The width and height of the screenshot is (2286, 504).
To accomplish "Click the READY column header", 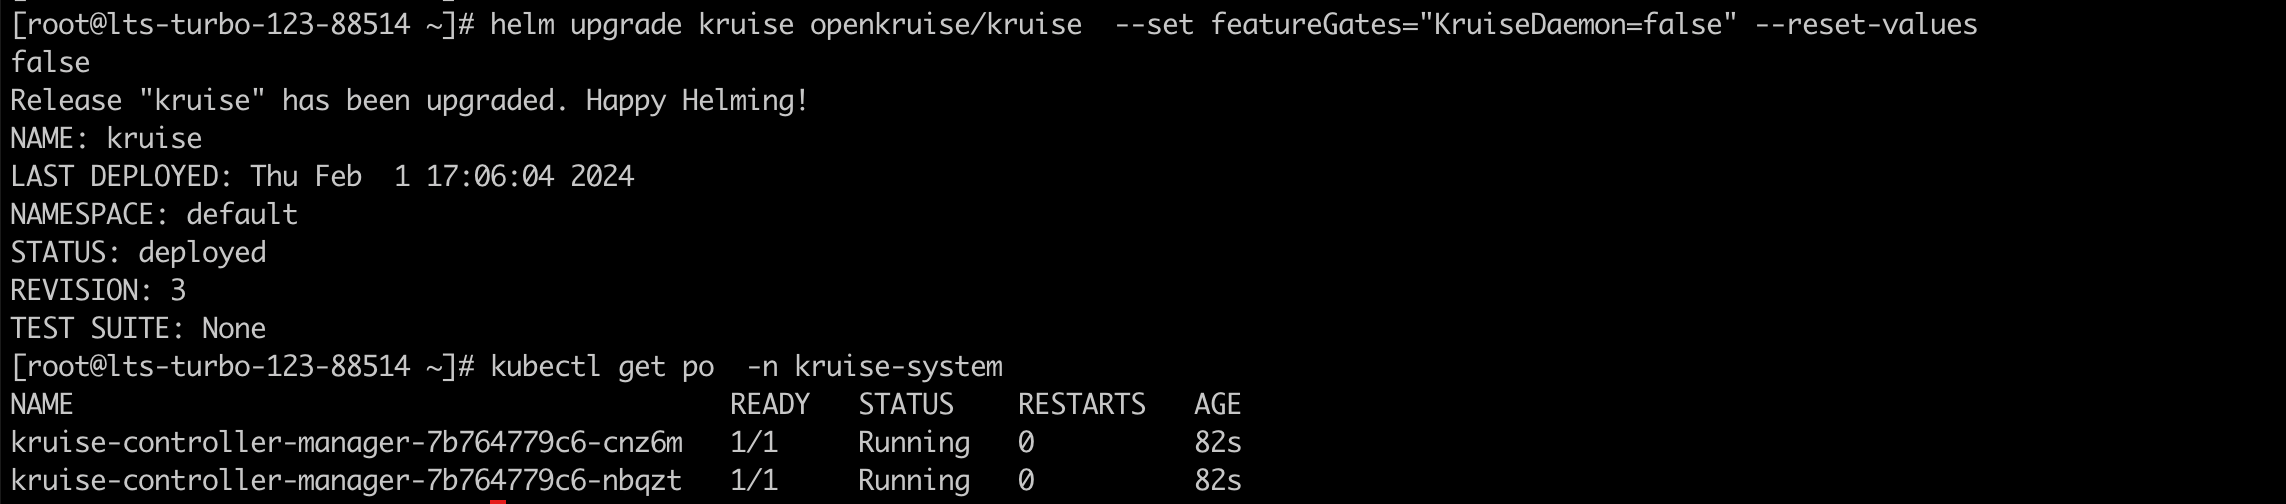I will [x=769, y=404].
